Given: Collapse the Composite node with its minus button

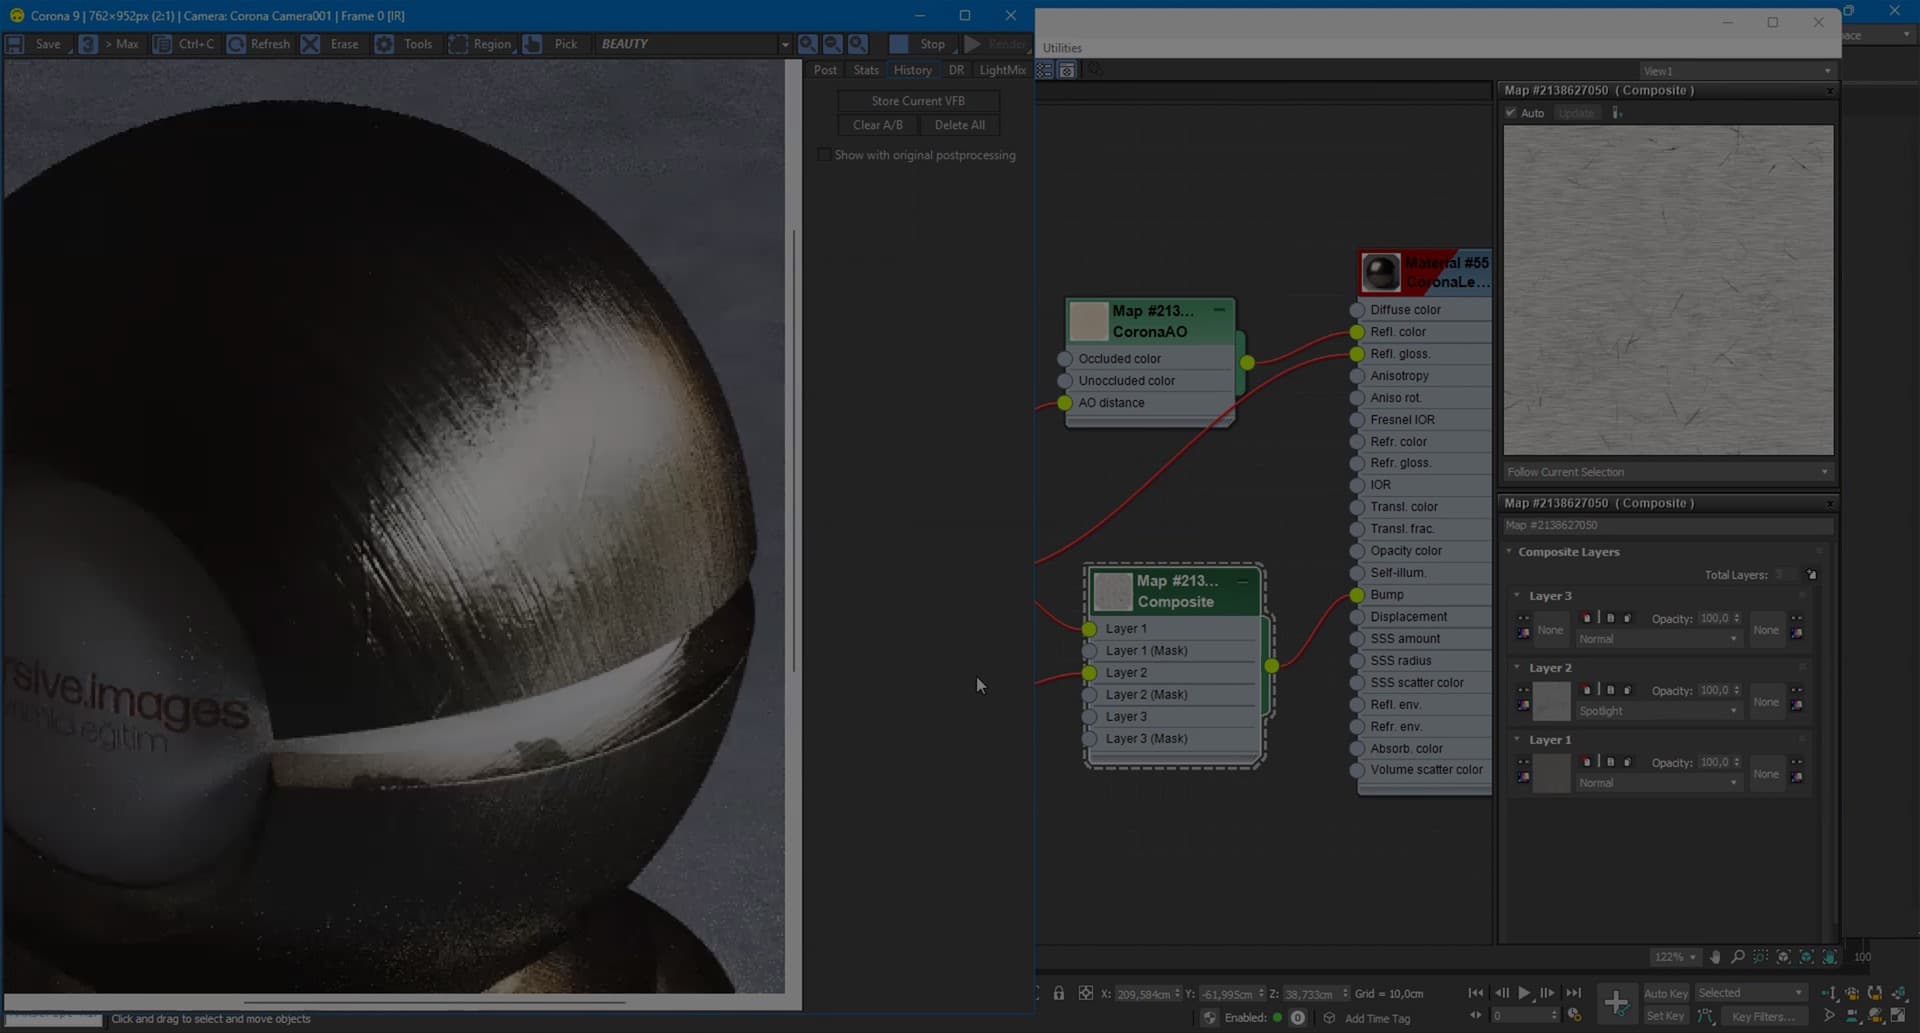Looking at the screenshot, I should click(x=1243, y=580).
